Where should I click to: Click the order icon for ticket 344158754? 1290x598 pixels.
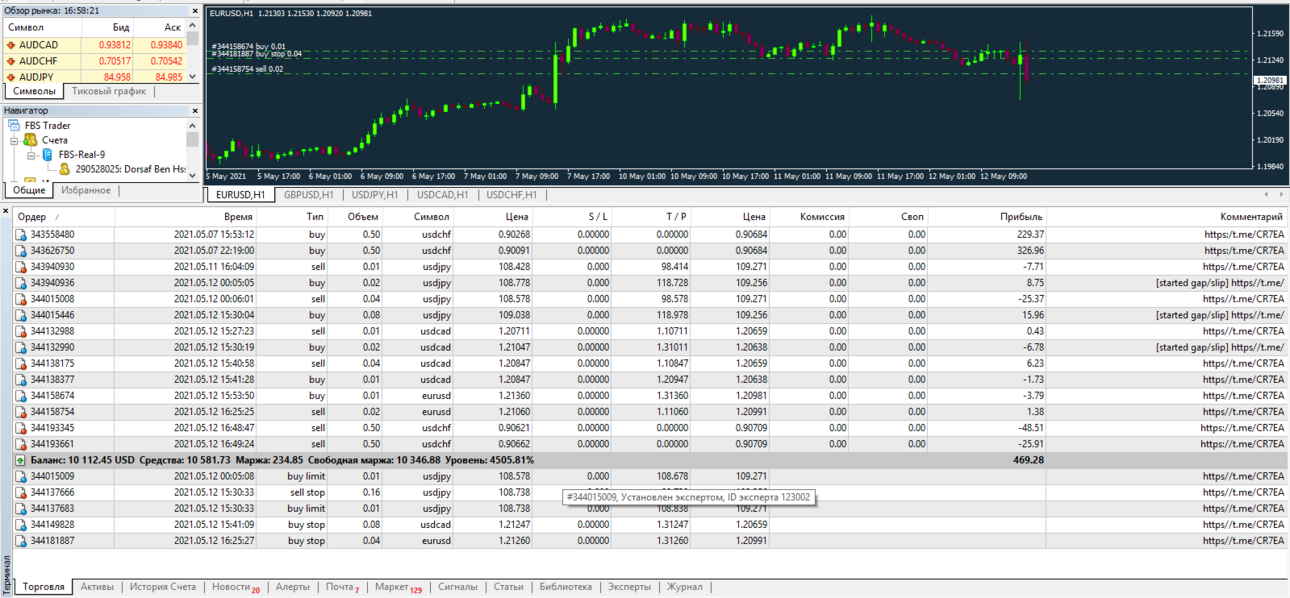coord(22,411)
